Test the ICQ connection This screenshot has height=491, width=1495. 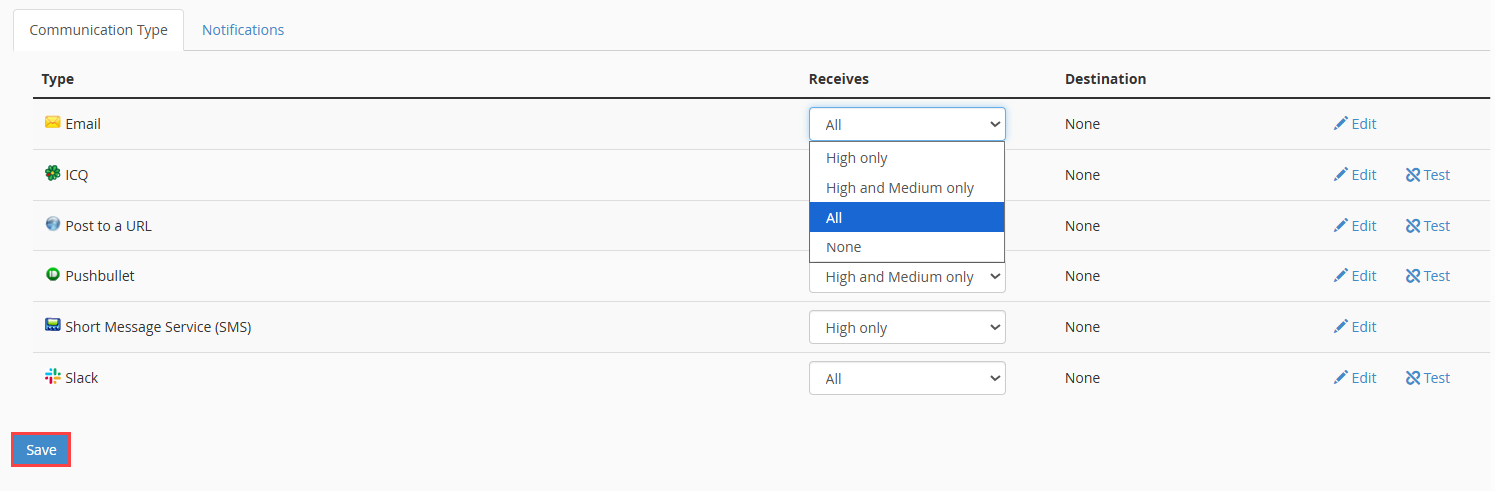(x=1428, y=175)
